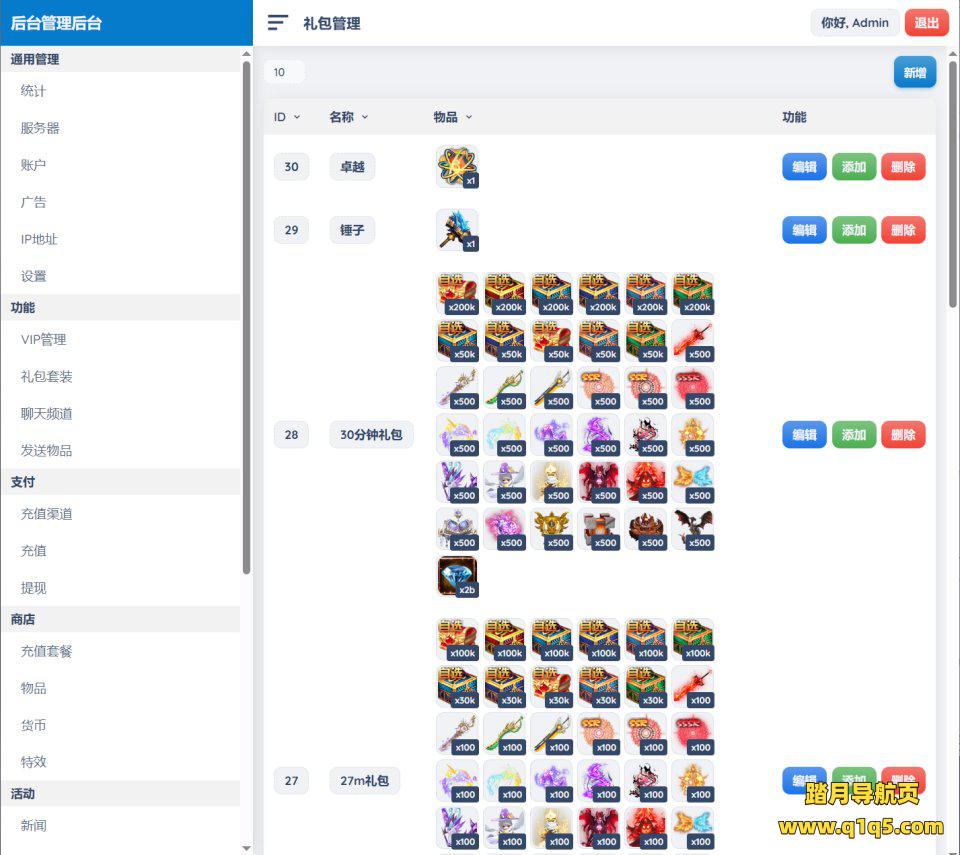This screenshot has height=855, width=960.
Task: Go to the VIP管理 sidebar item
Action: pyautogui.click(x=44, y=340)
